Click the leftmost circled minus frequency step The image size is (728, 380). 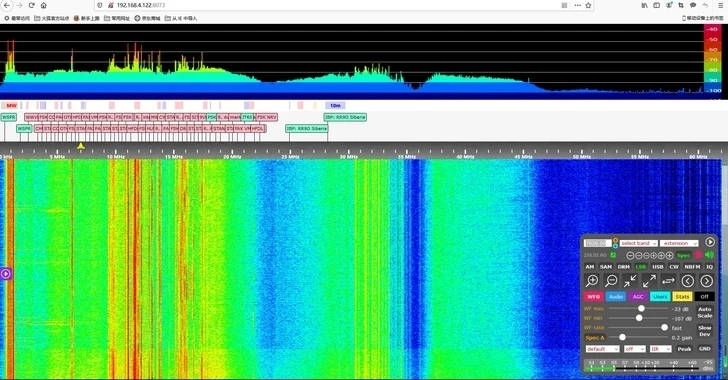coord(630,256)
